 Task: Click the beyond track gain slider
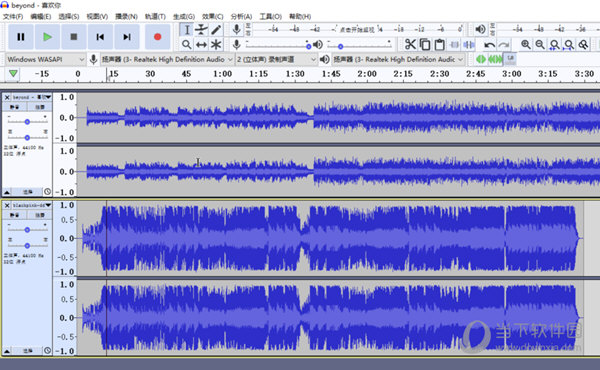click(27, 122)
